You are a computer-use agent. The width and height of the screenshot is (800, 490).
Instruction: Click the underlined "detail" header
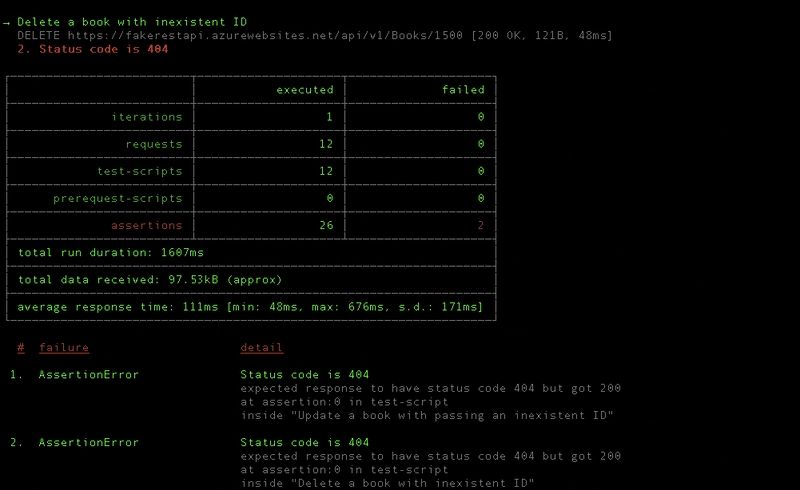(261, 348)
